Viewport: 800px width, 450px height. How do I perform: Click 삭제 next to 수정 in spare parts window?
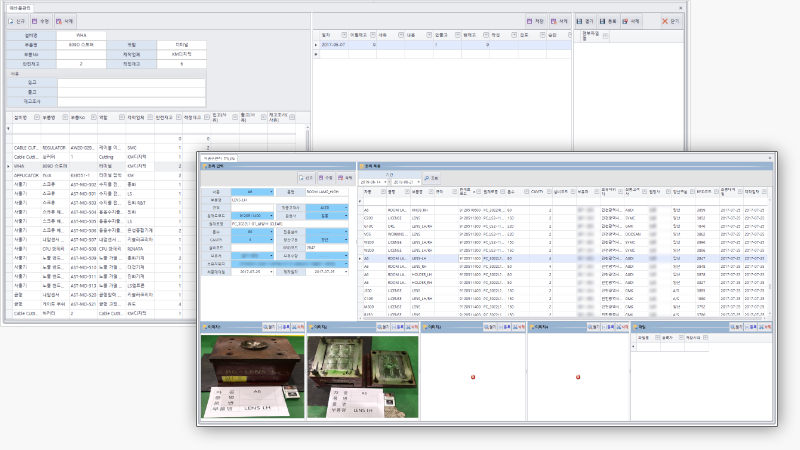[x=64, y=21]
